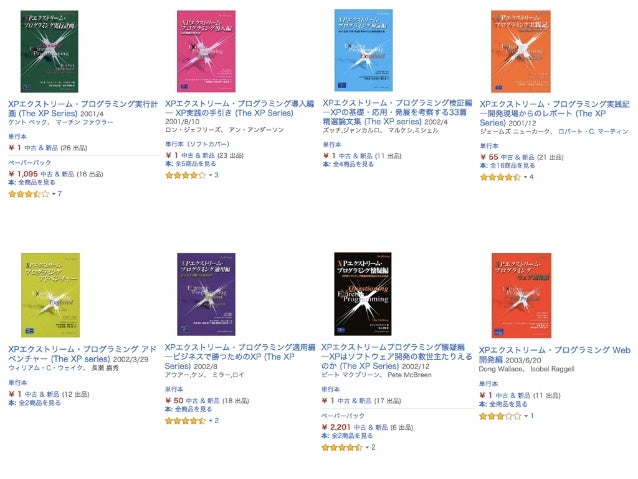Open the red XP Web development cover
This screenshot has height=479, width=638.
pyautogui.click(x=522, y=295)
